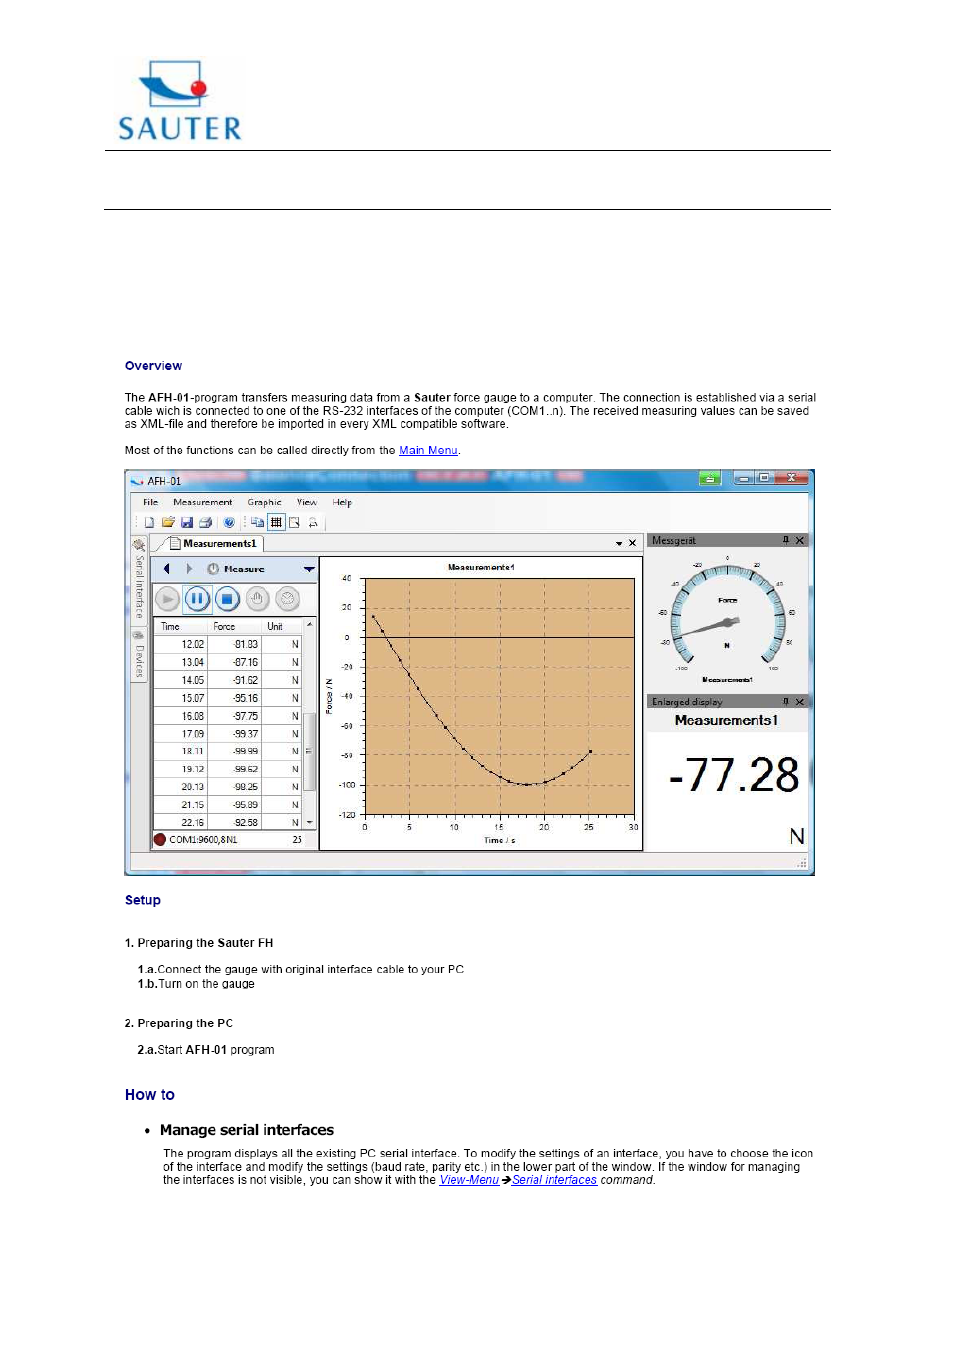Image resolution: width=954 pixels, height=1350 pixels.
Task: Close the Messgerät panel
Action: click(800, 540)
